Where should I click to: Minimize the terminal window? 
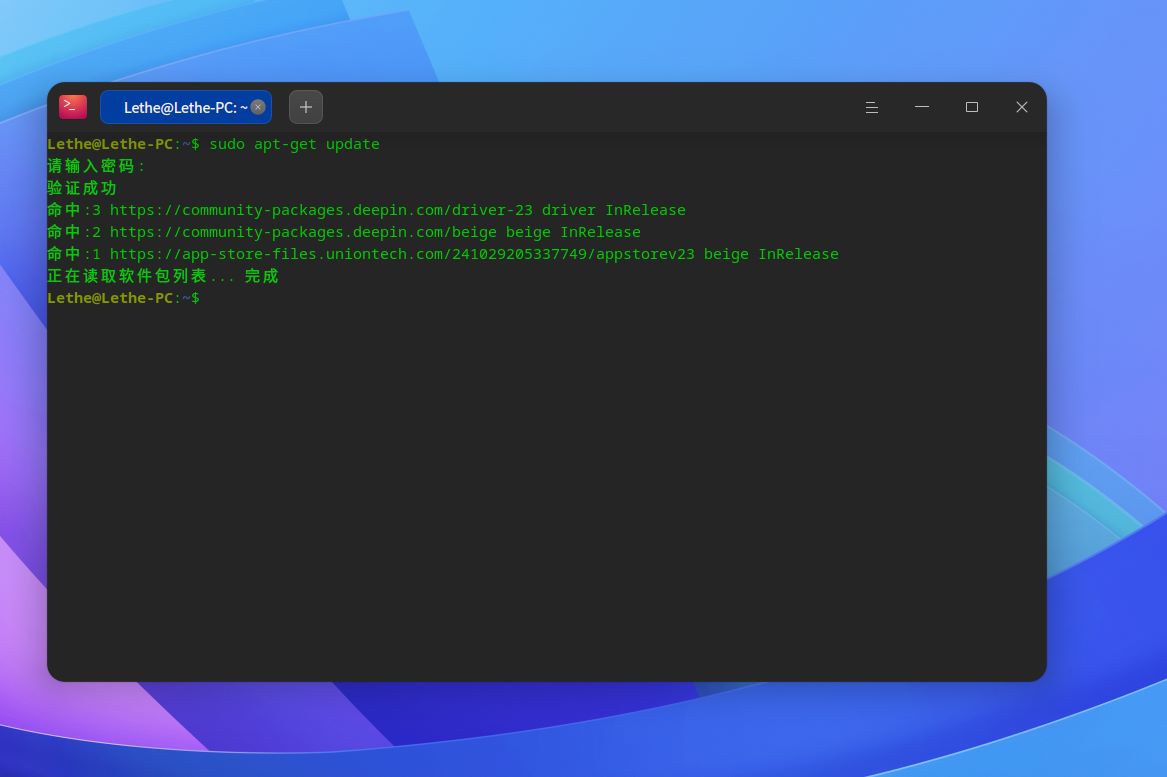pos(921,107)
